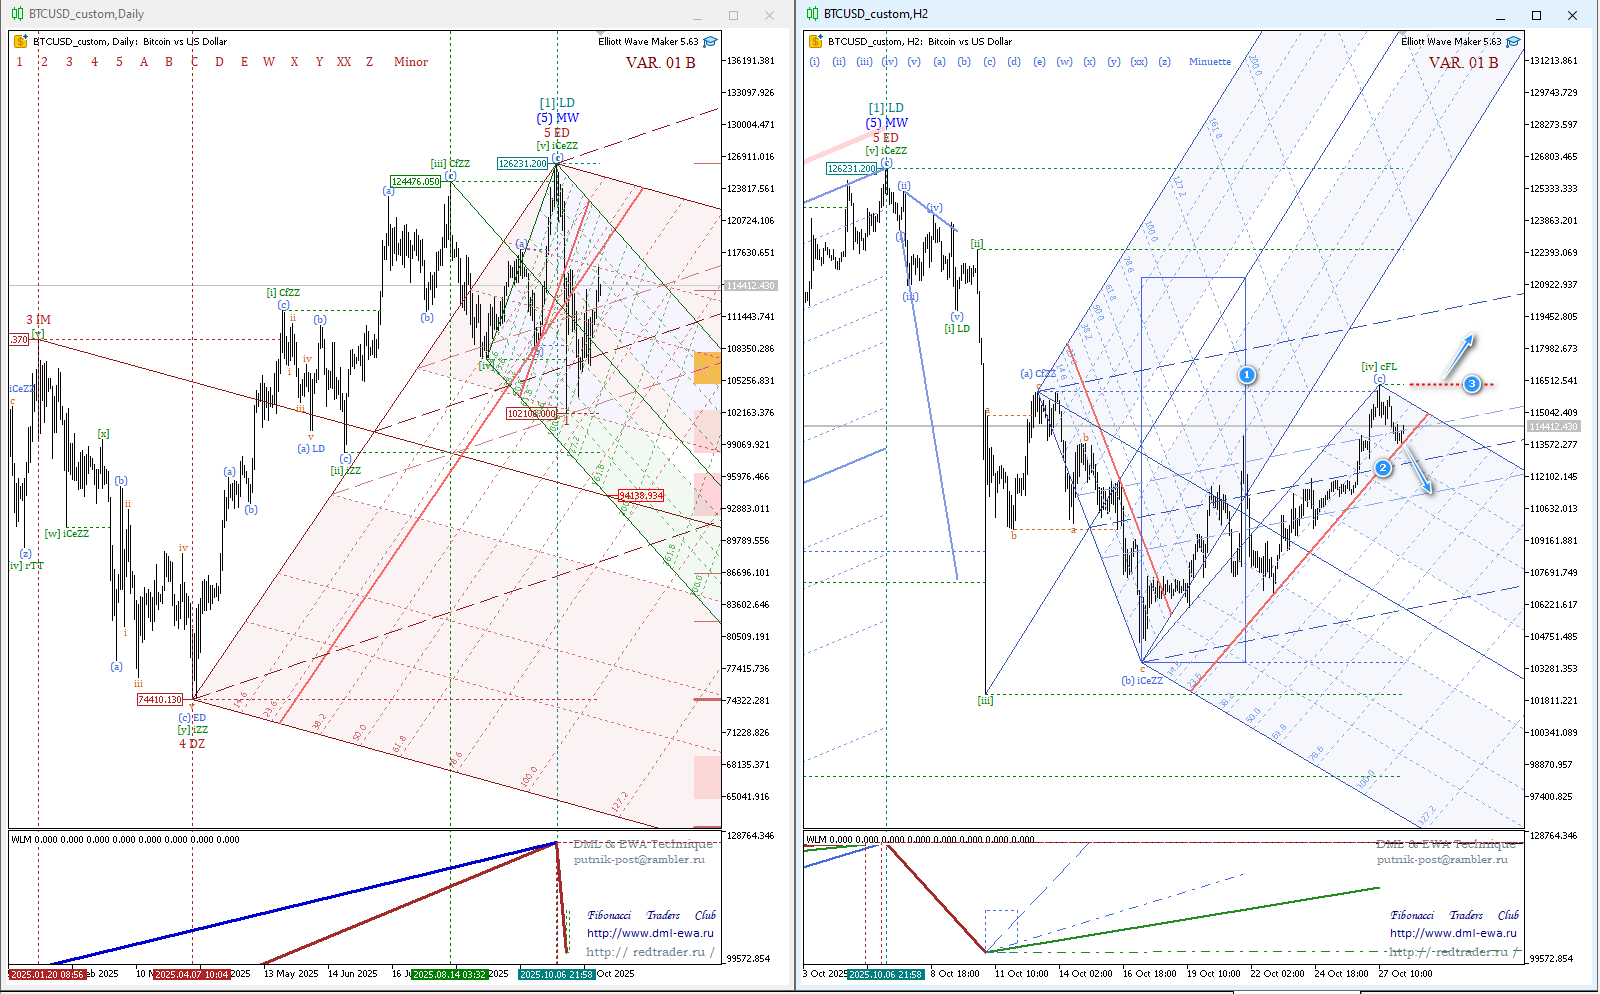Click the green 2025.08.14 03:32 date marker
Screen dimensions: 1600x994
450,974
